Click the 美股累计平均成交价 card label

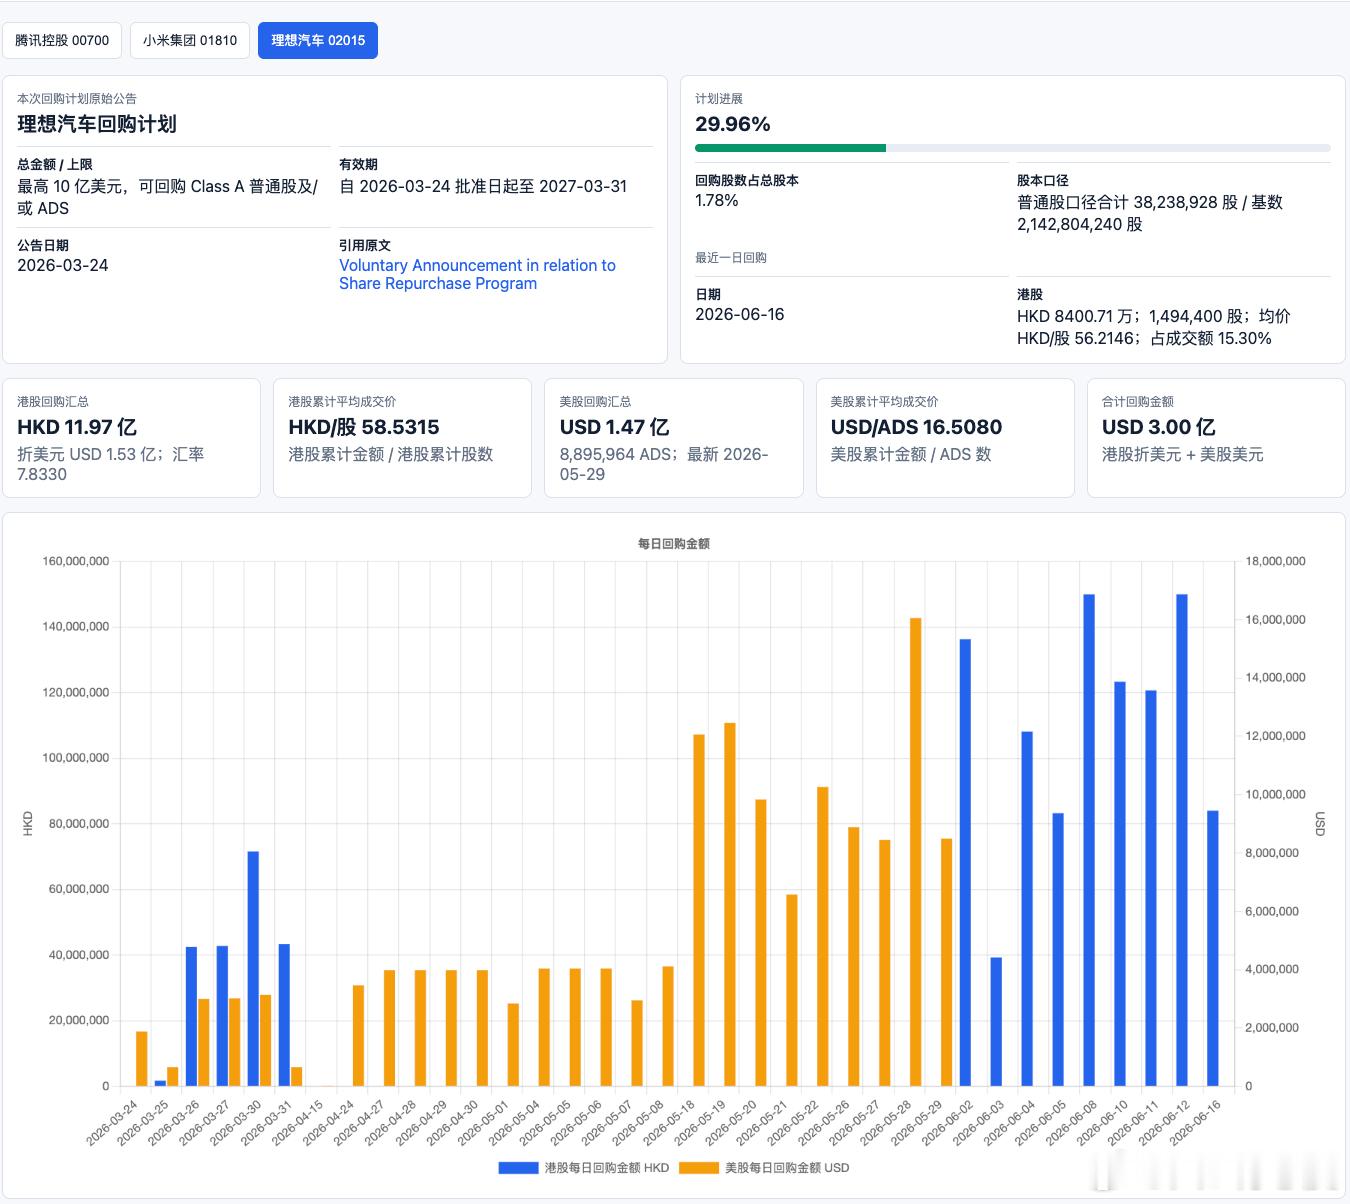click(x=884, y=401)
